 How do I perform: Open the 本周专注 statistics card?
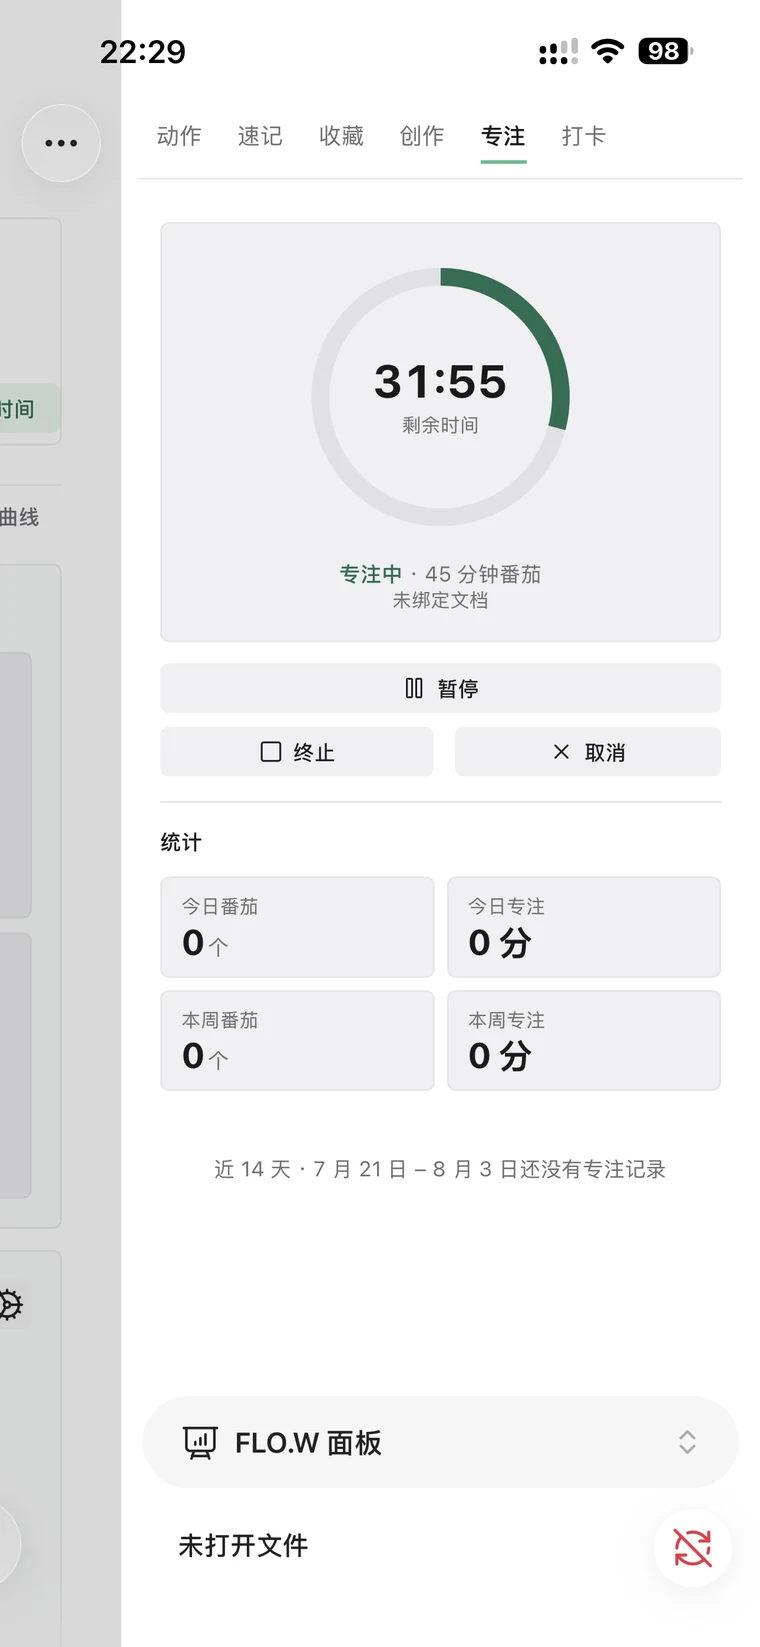[x=584, y=1040]
